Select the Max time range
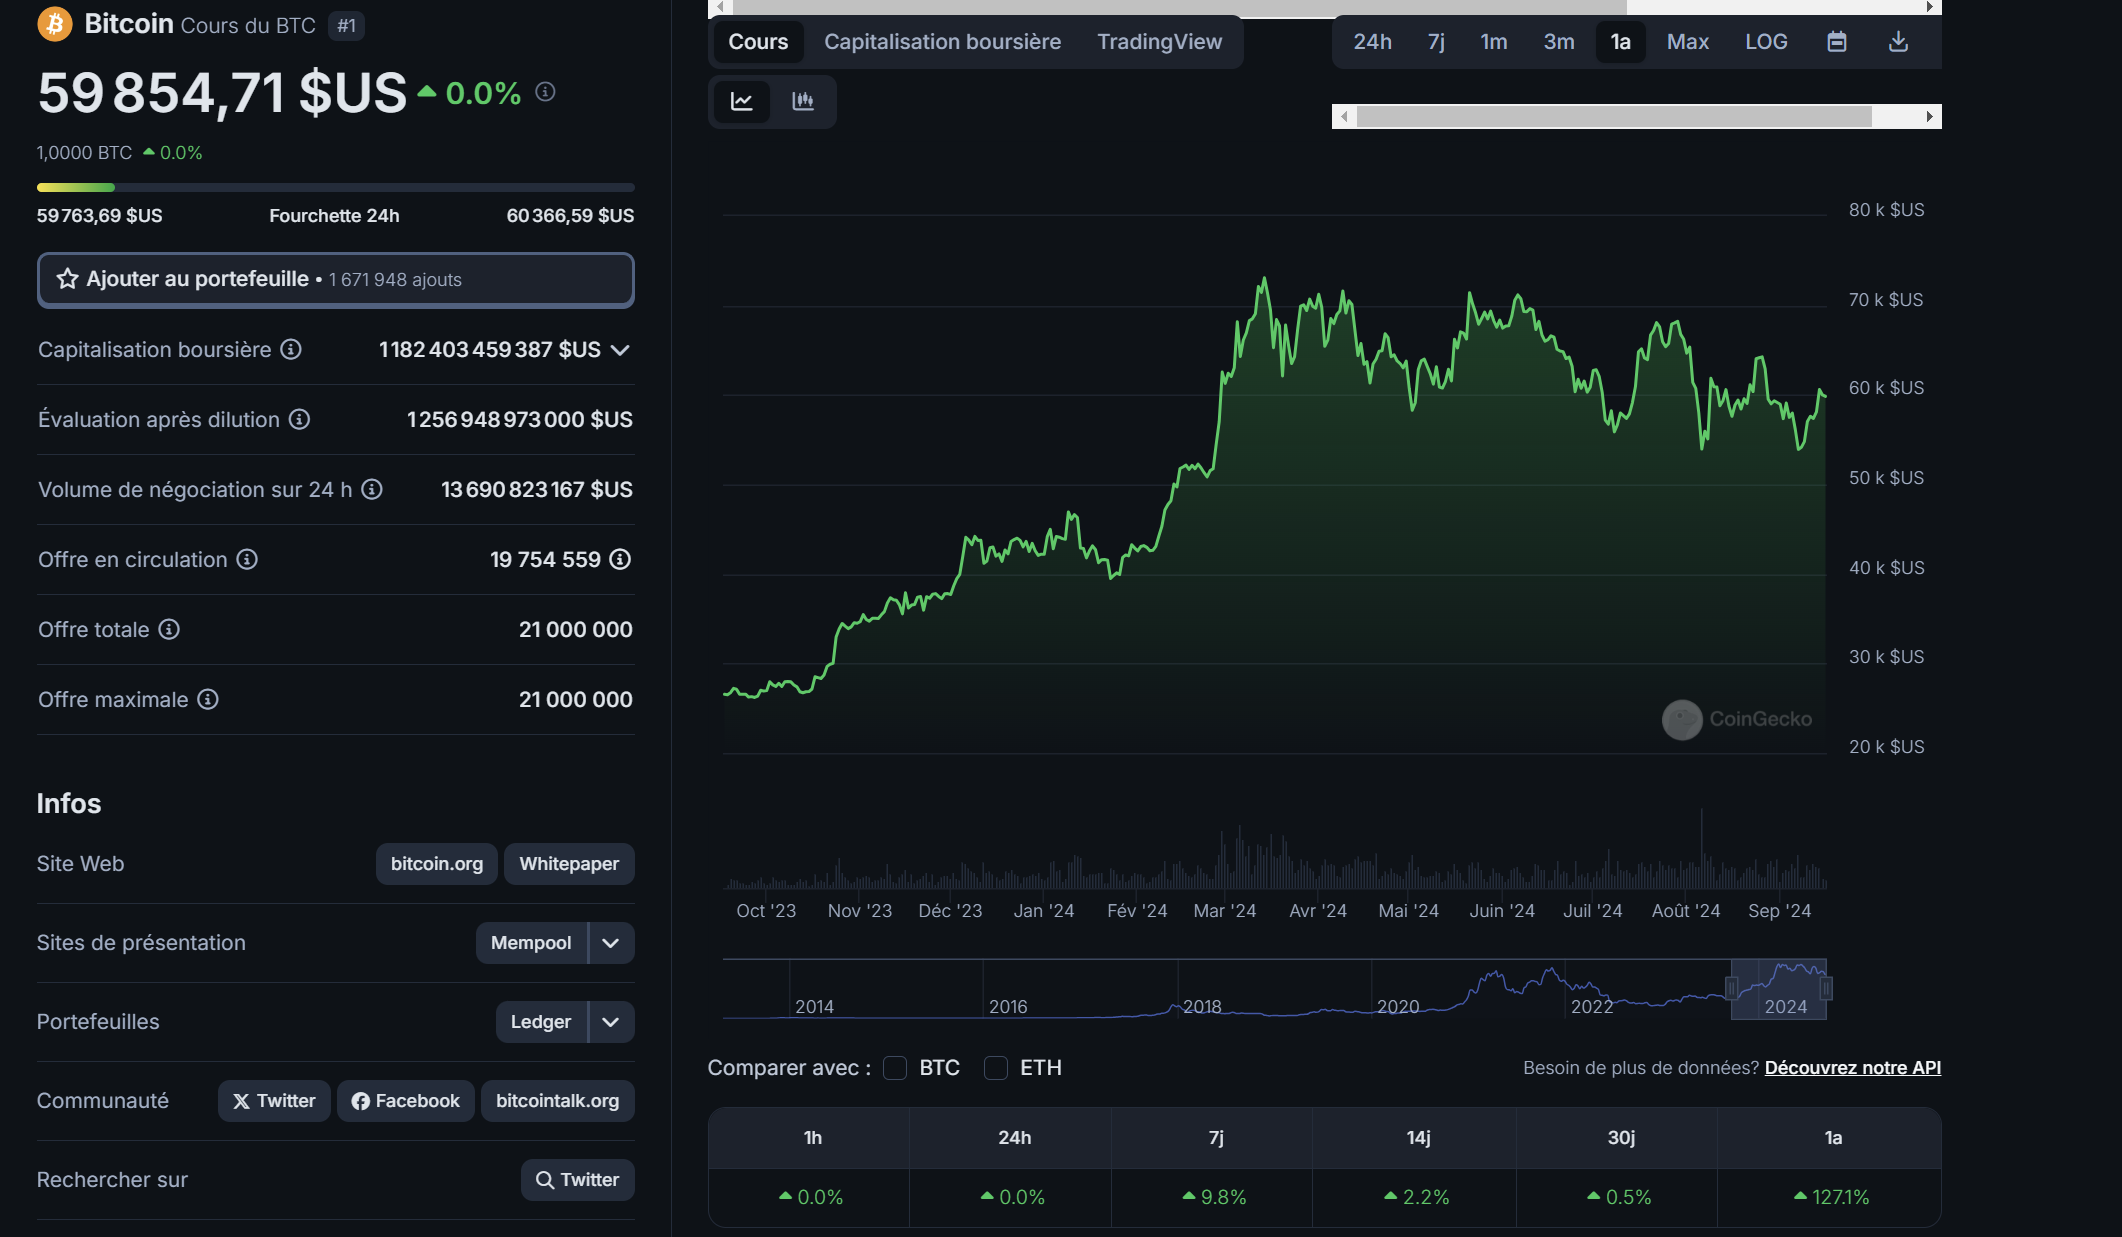Image resolution: width=2122 pixels, height=1237 pixels. pos(1688,42)
